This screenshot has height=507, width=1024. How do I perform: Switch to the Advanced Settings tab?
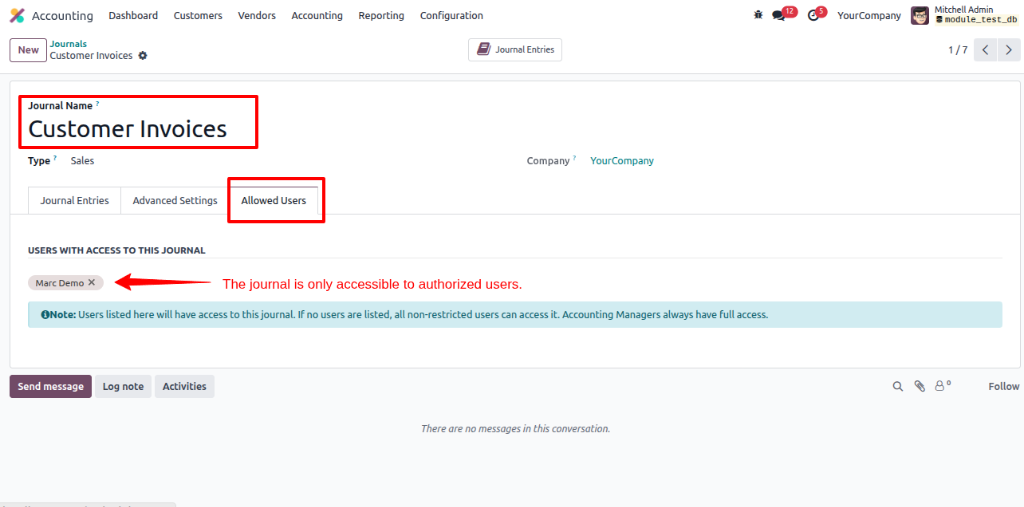pyautogui.click(x=175, y=201)
